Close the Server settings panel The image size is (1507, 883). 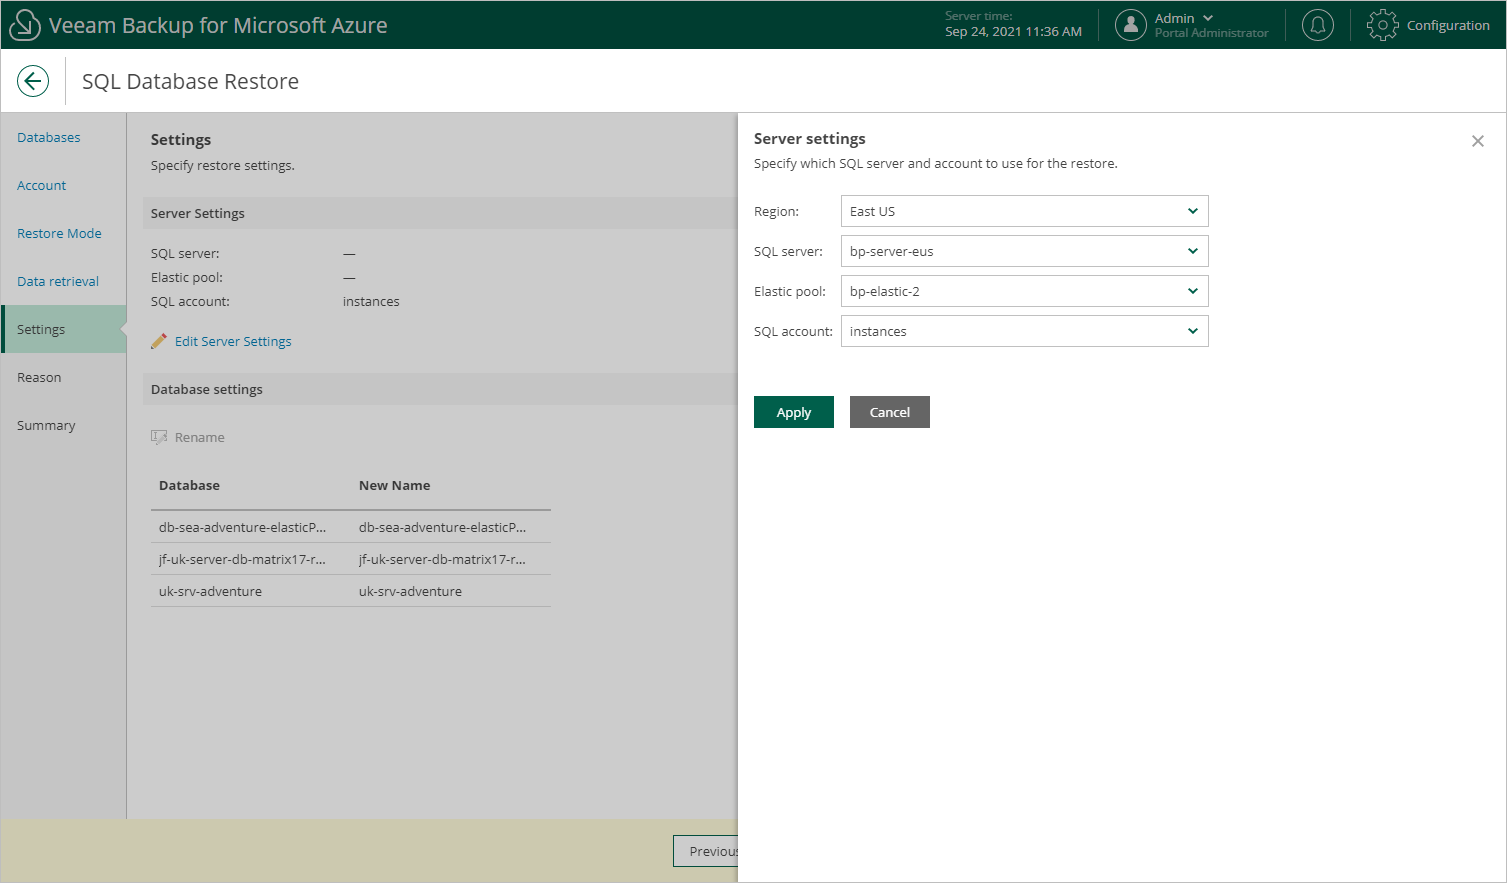1478,141
